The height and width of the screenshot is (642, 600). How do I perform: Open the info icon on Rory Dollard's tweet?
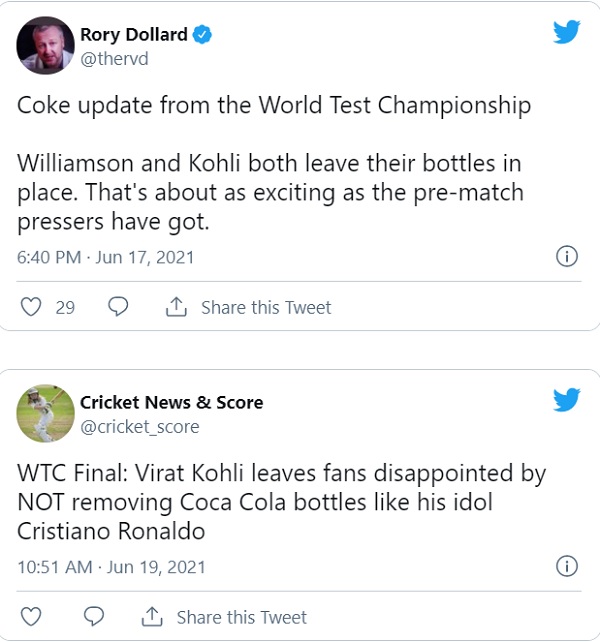click(566, 257)
